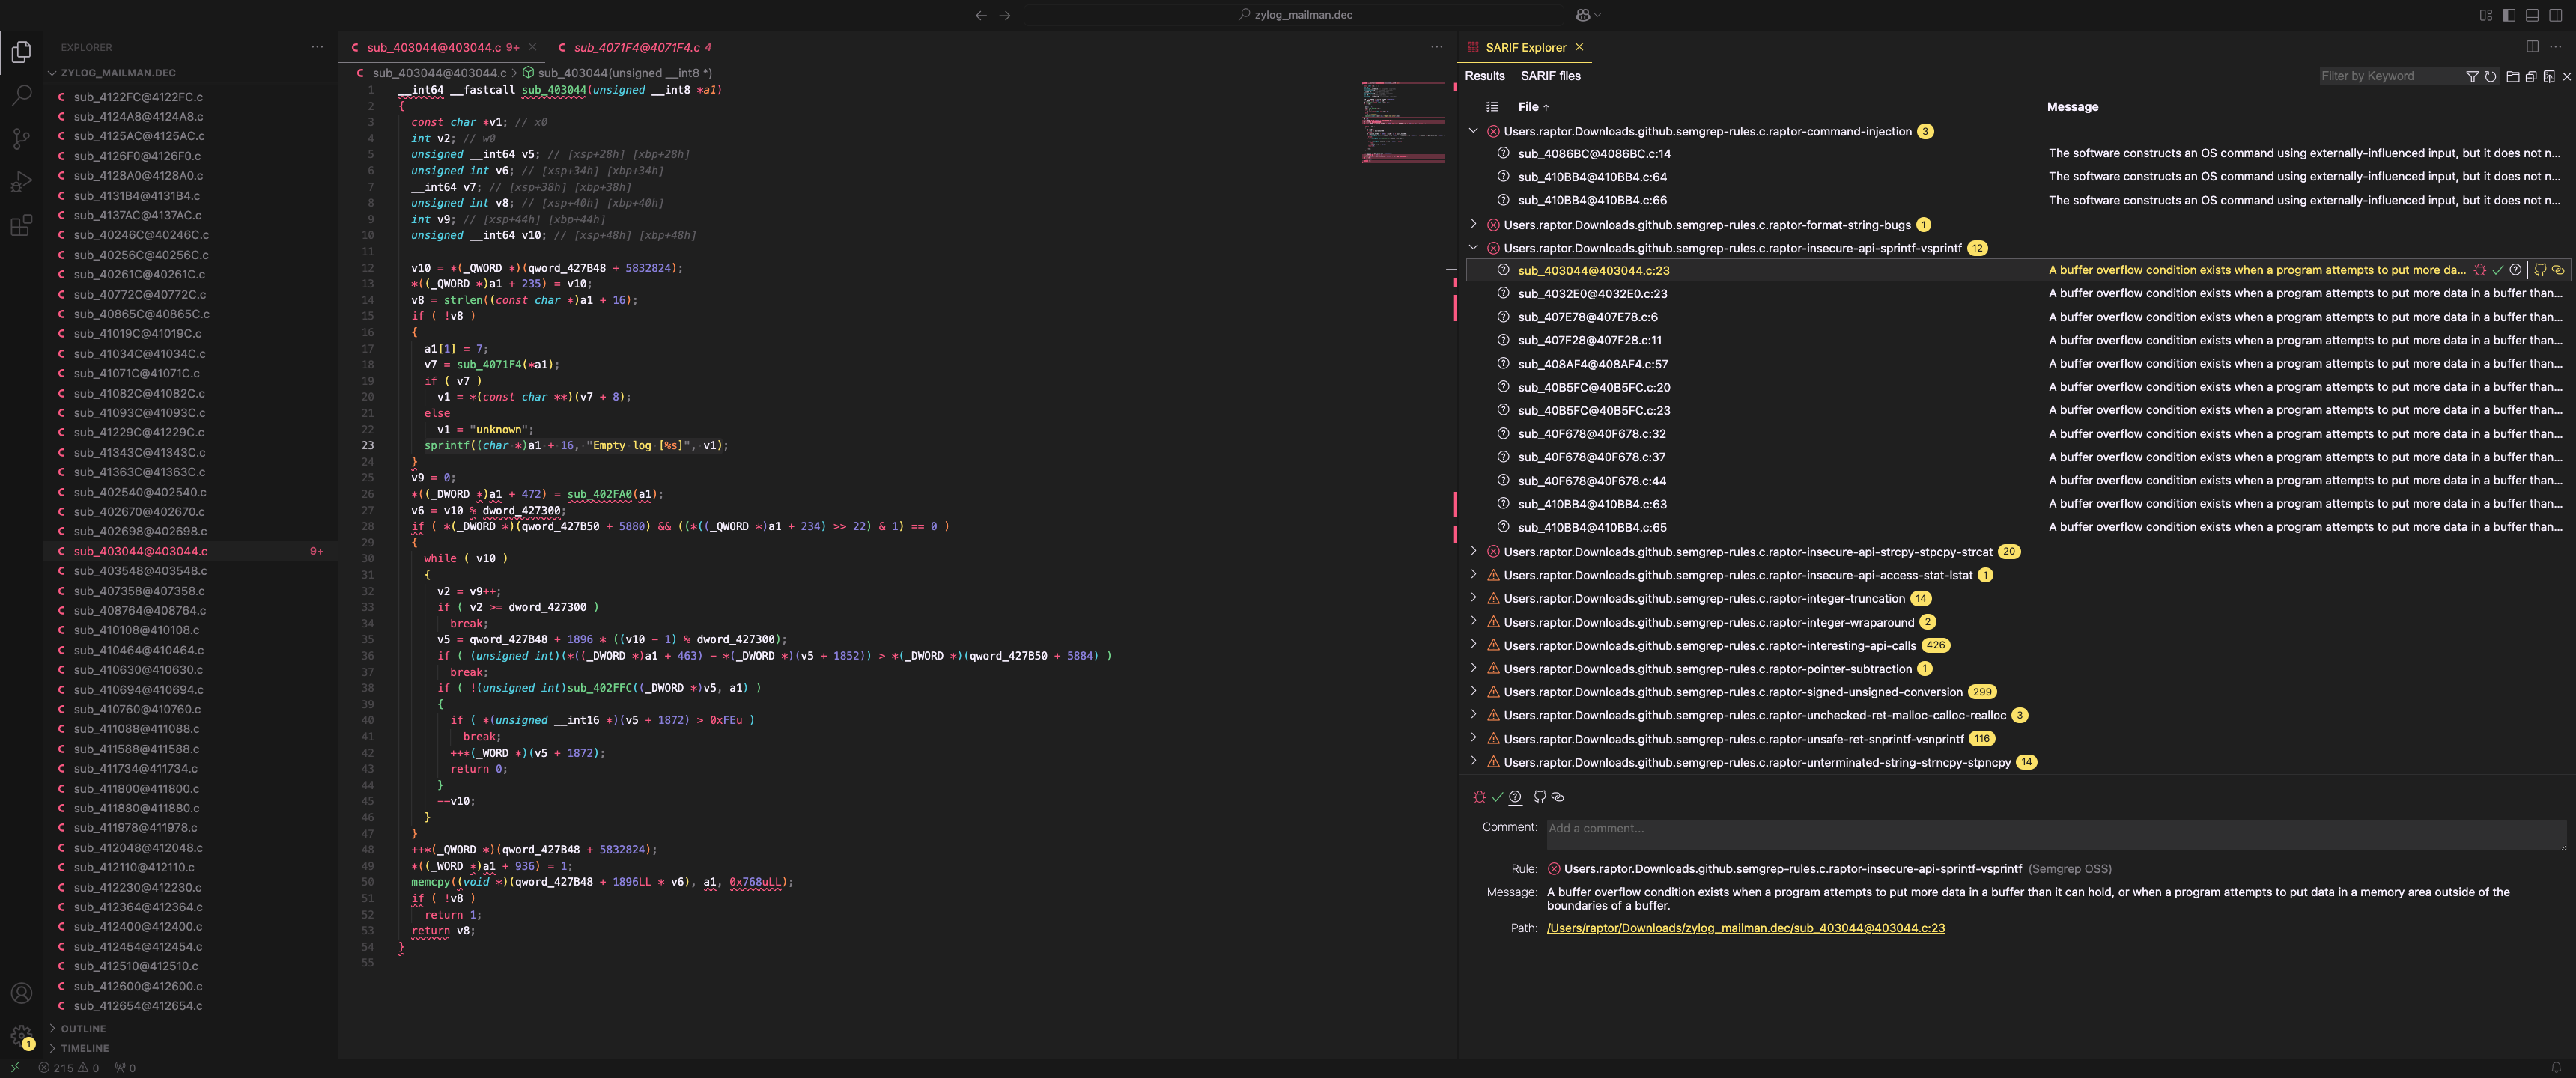Screen dimensions: 2576x1078
Task: Mark result as bug in details panel
Action: pos(1479,797)
